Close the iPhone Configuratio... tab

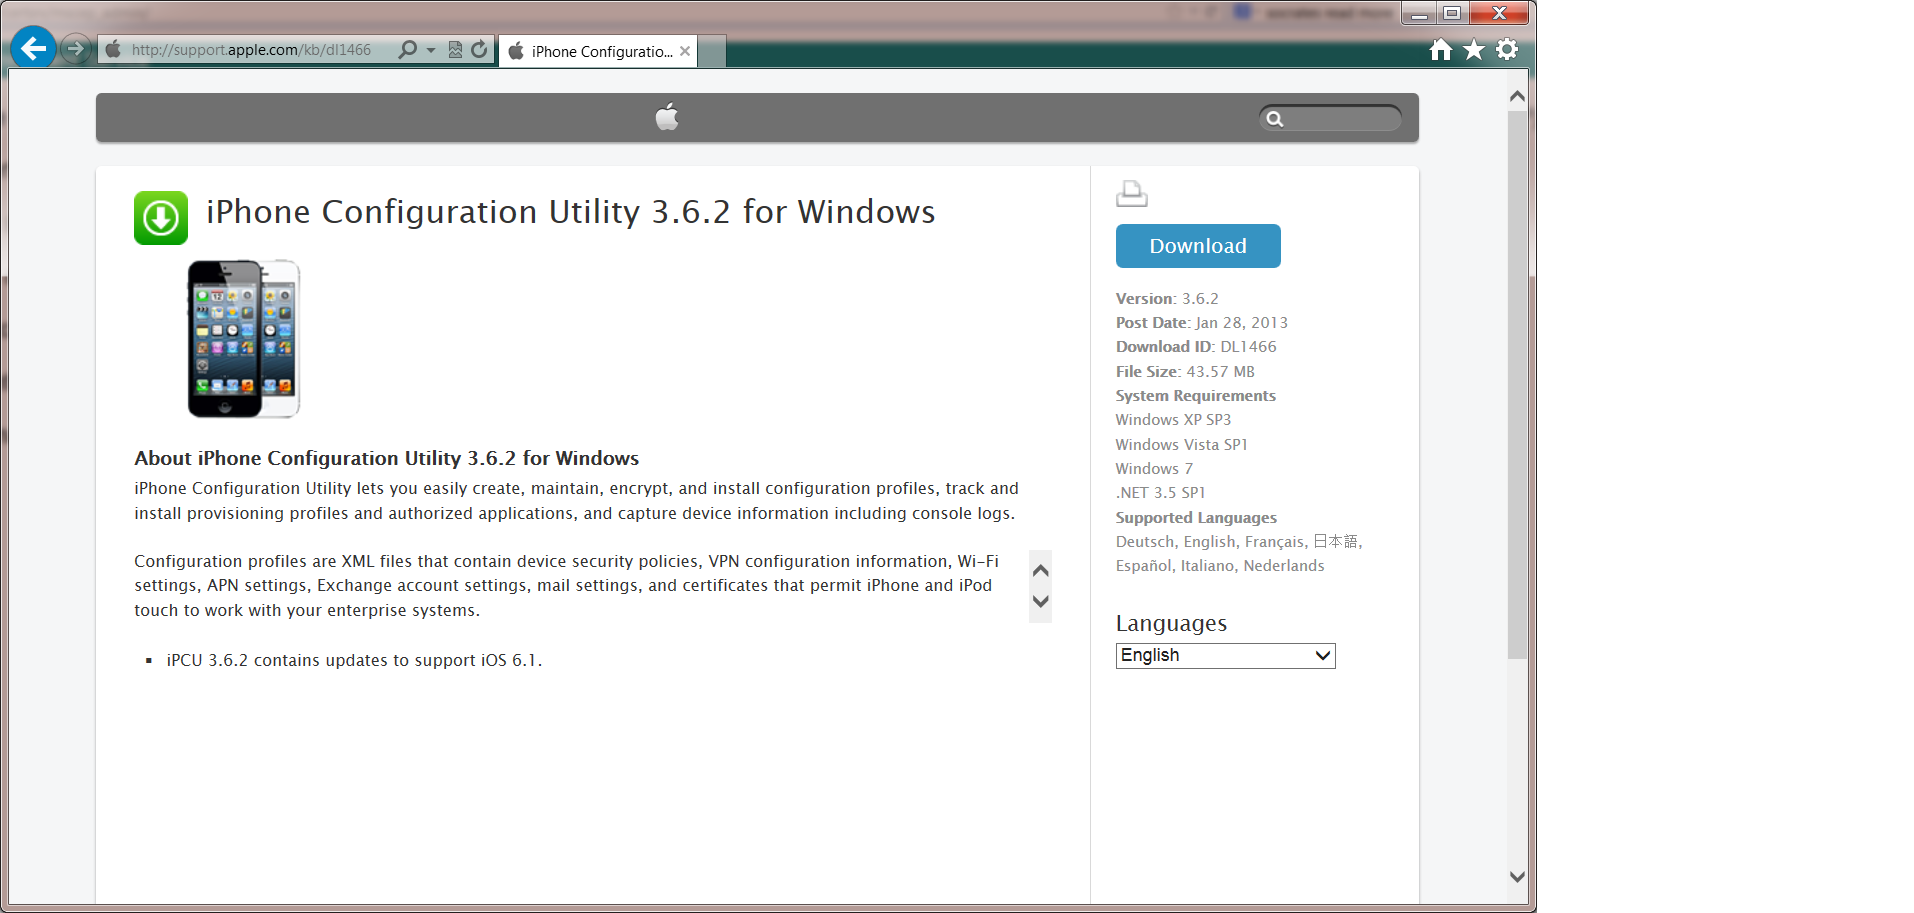(x=685, y=52)
